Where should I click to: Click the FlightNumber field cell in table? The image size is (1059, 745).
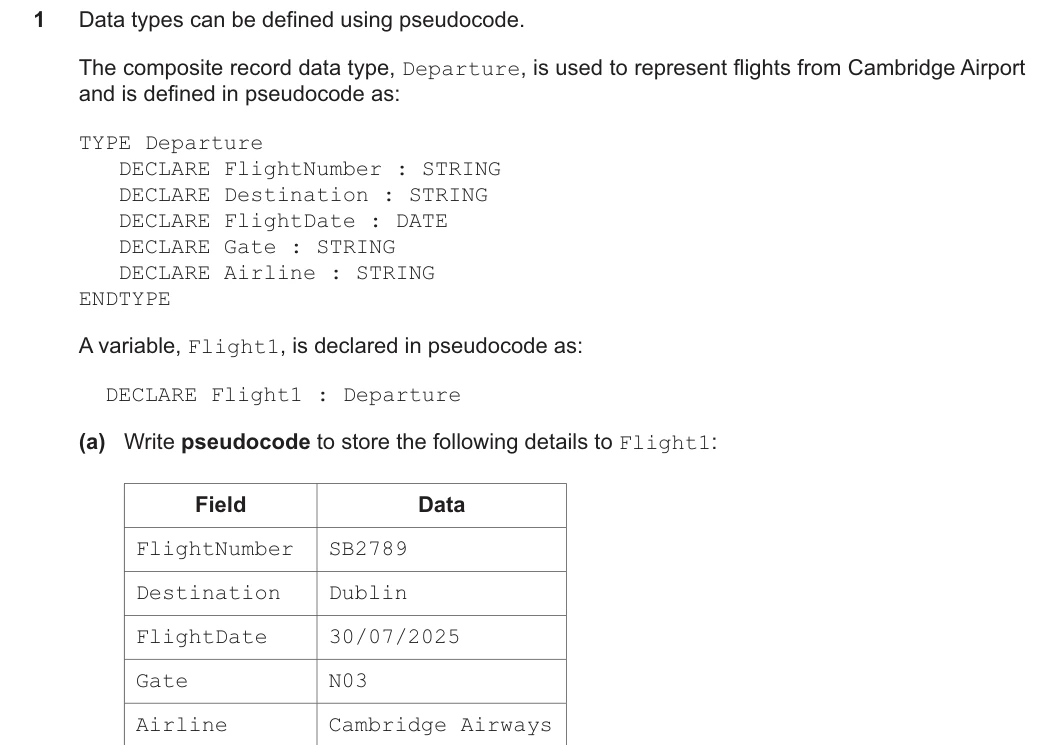pos(221,549)
